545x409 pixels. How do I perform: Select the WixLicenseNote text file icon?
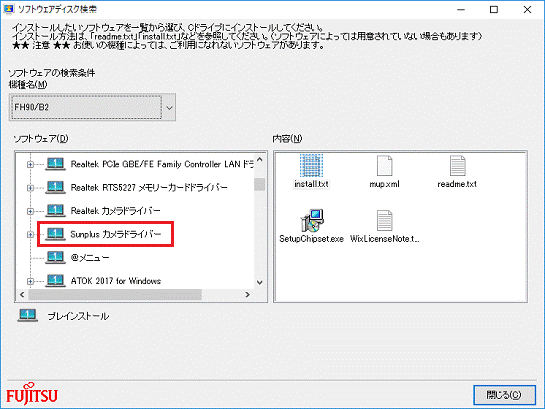384,220
